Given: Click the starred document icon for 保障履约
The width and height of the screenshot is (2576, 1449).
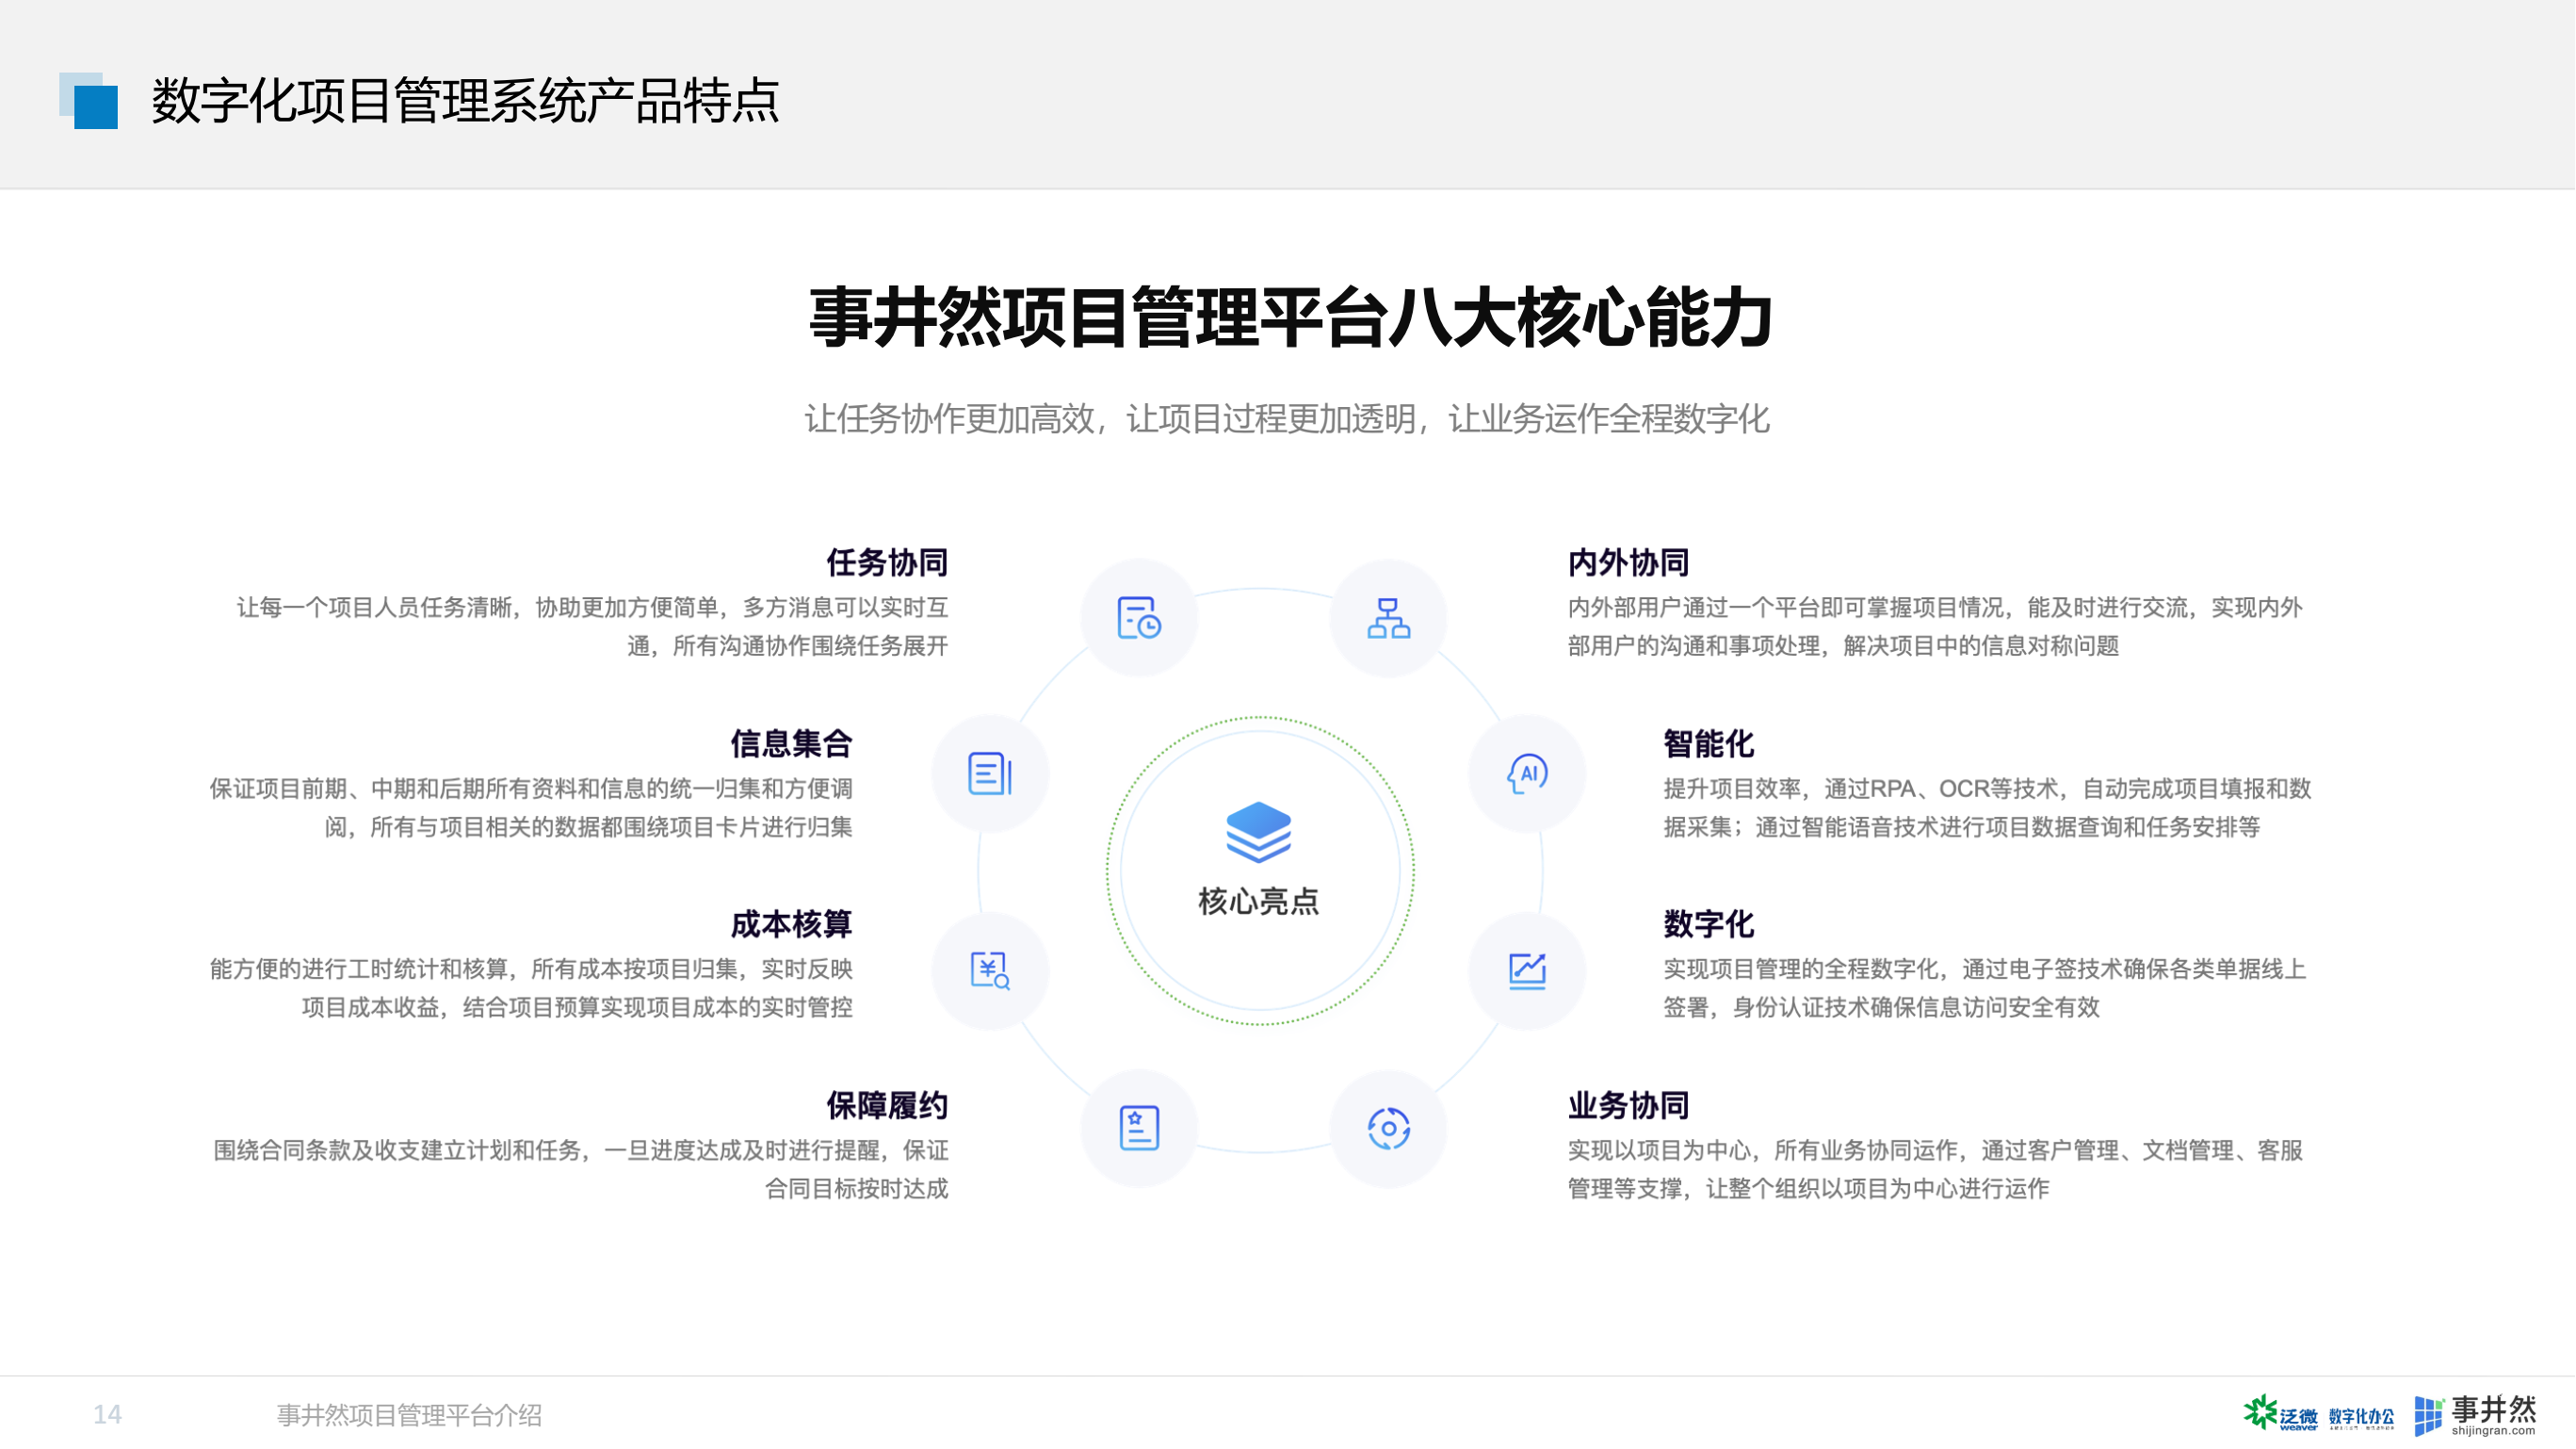Looking at the screenshot, I should pyautogui.click(x=1138, y=1128).
